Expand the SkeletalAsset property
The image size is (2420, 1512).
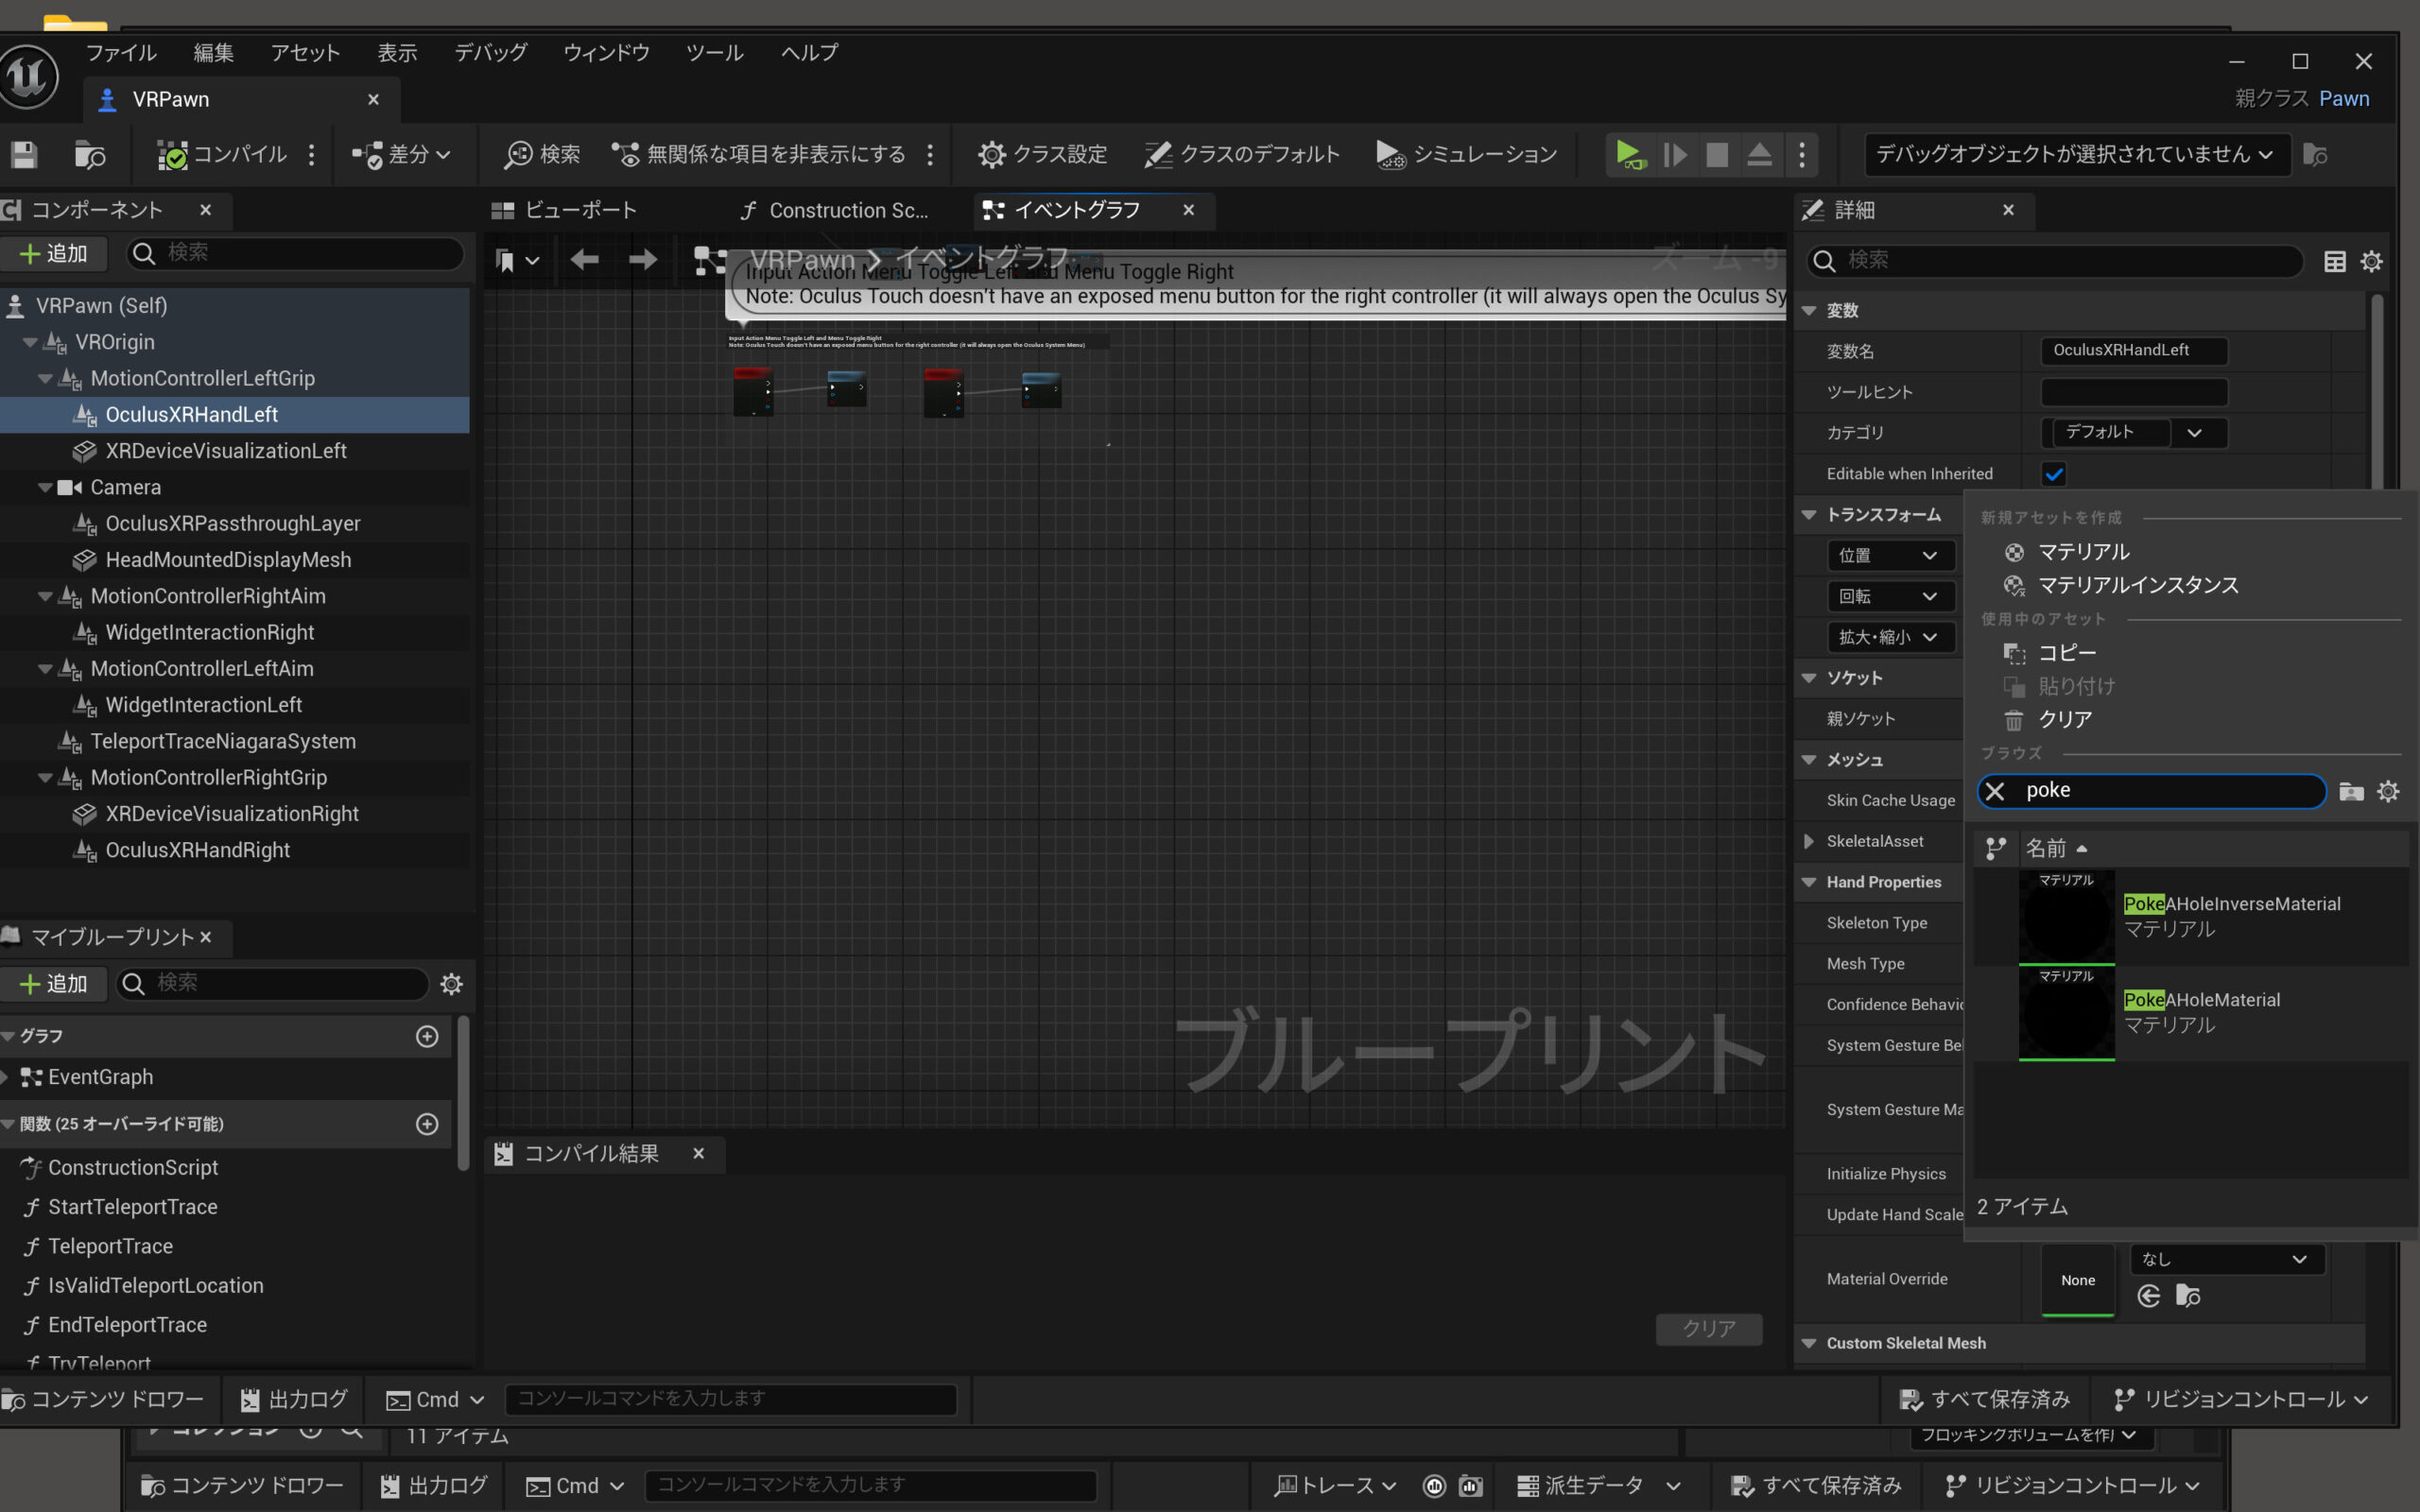pos(1808,841)
